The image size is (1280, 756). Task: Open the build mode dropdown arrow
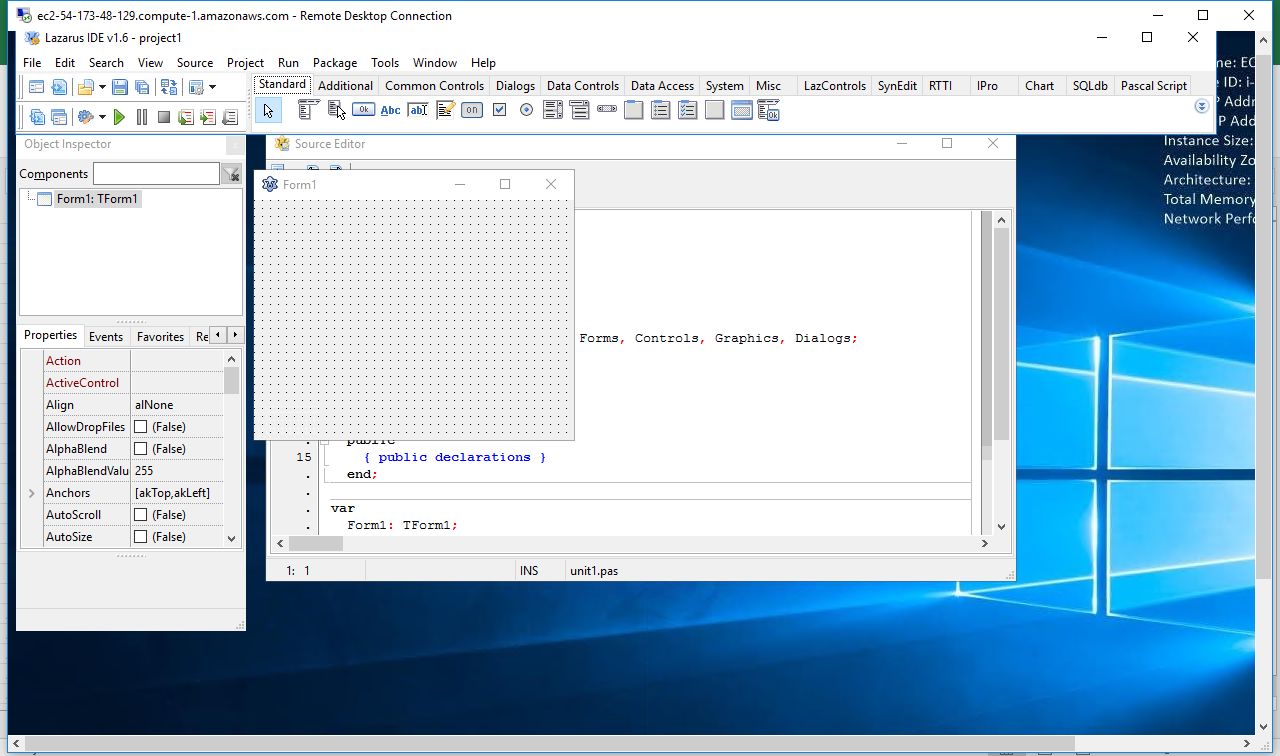coord(102,117)
